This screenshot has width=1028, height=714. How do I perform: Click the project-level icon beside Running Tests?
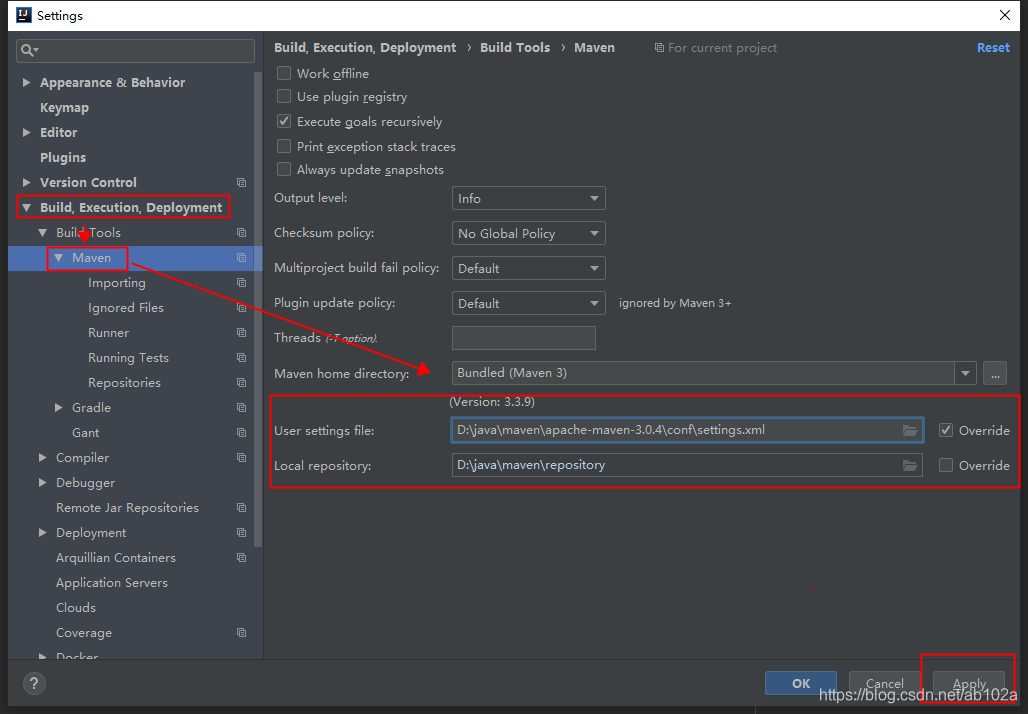(x=241, y=357)
